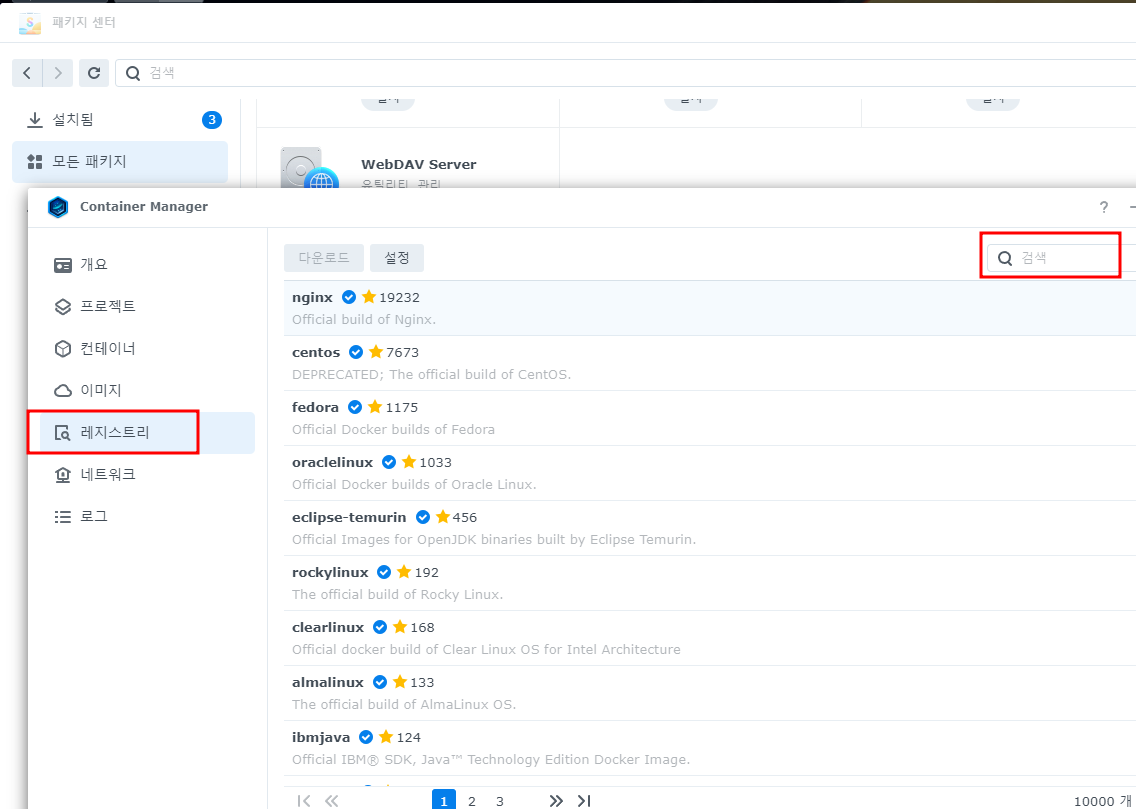This screenshot has height=809, width=1136.
Task: Click the verified badge next to centos
Action: point(356,352)
